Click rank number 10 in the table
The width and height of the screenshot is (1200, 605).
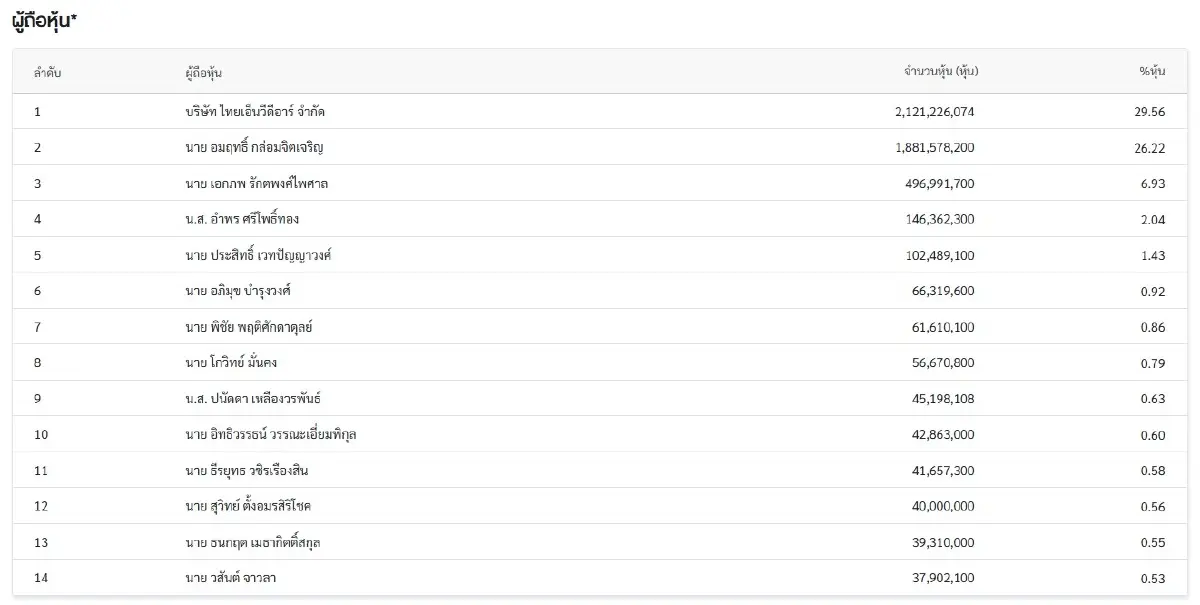40,435
